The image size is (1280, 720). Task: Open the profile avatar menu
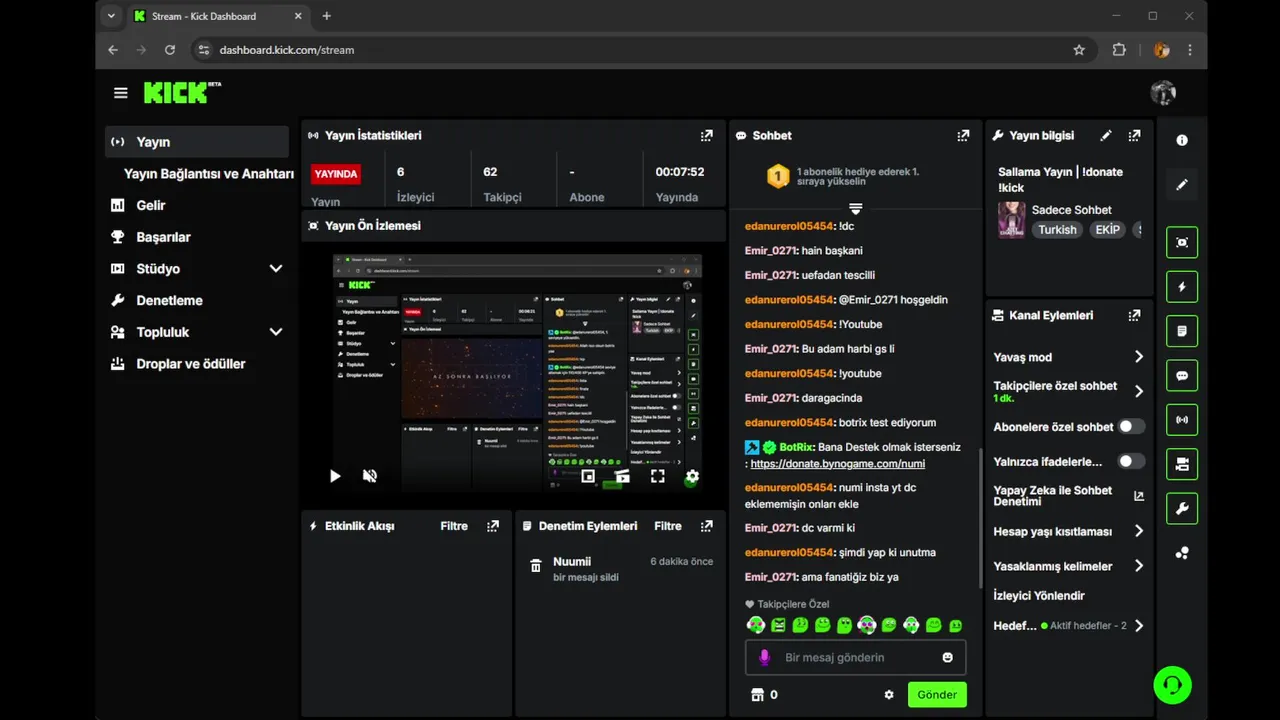[x=1163, y=93]
